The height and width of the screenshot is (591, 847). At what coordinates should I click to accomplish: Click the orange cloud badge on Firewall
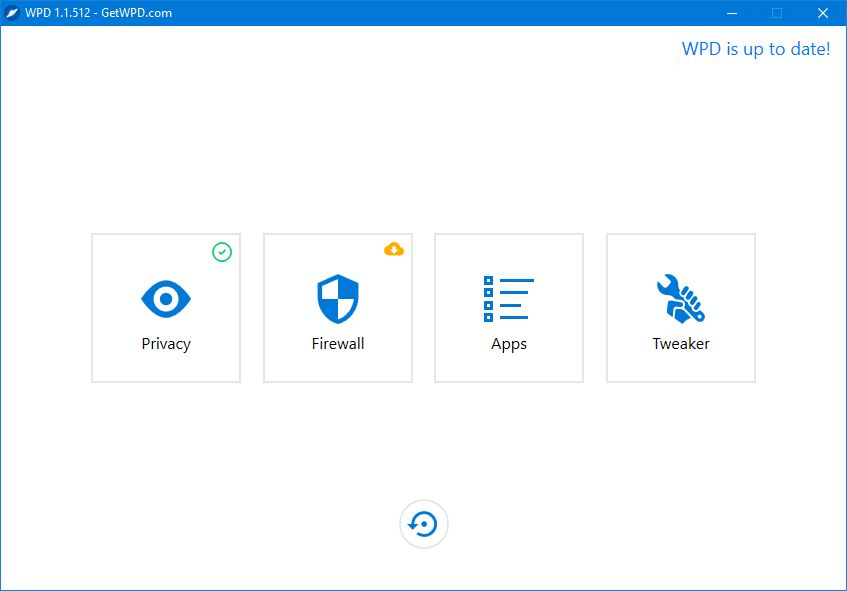click(x=394, y=248)
